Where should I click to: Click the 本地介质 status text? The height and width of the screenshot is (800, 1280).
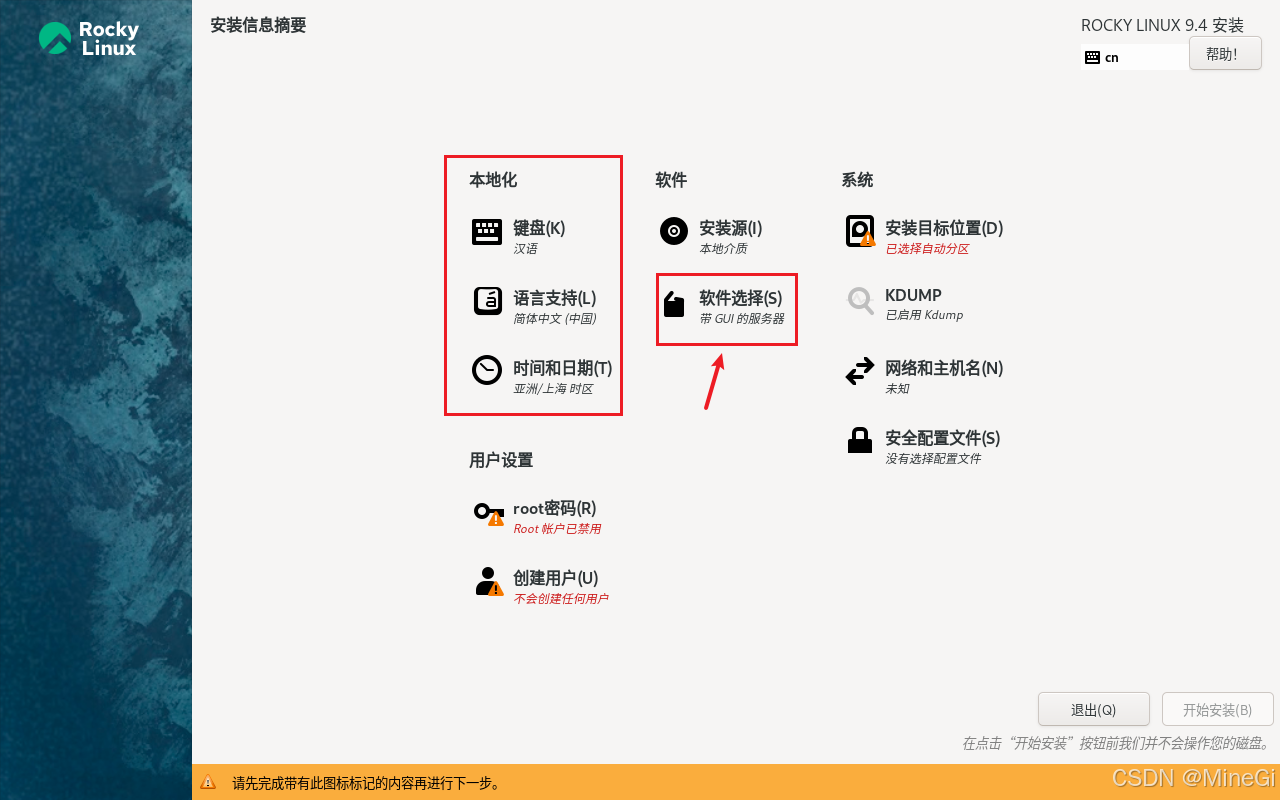723,248
